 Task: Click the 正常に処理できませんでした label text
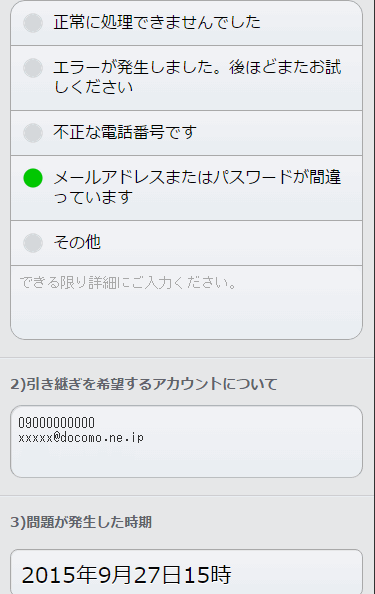tap(157, 22)
